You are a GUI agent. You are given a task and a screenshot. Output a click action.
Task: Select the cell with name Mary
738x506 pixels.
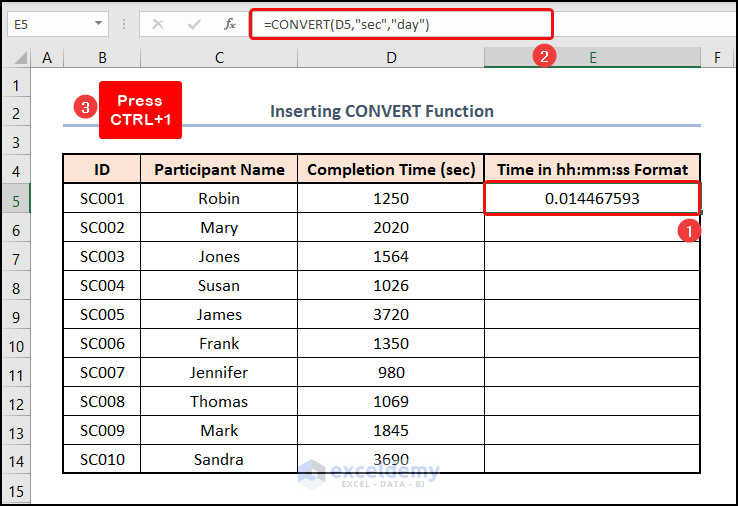pos(219,227)
